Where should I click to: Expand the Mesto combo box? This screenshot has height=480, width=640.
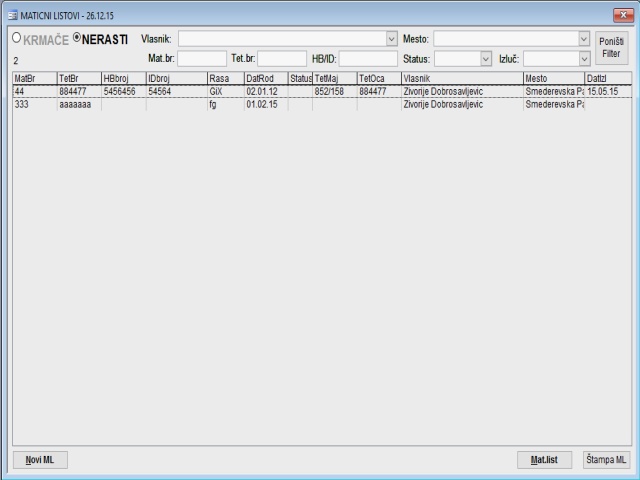pos(584,38)
